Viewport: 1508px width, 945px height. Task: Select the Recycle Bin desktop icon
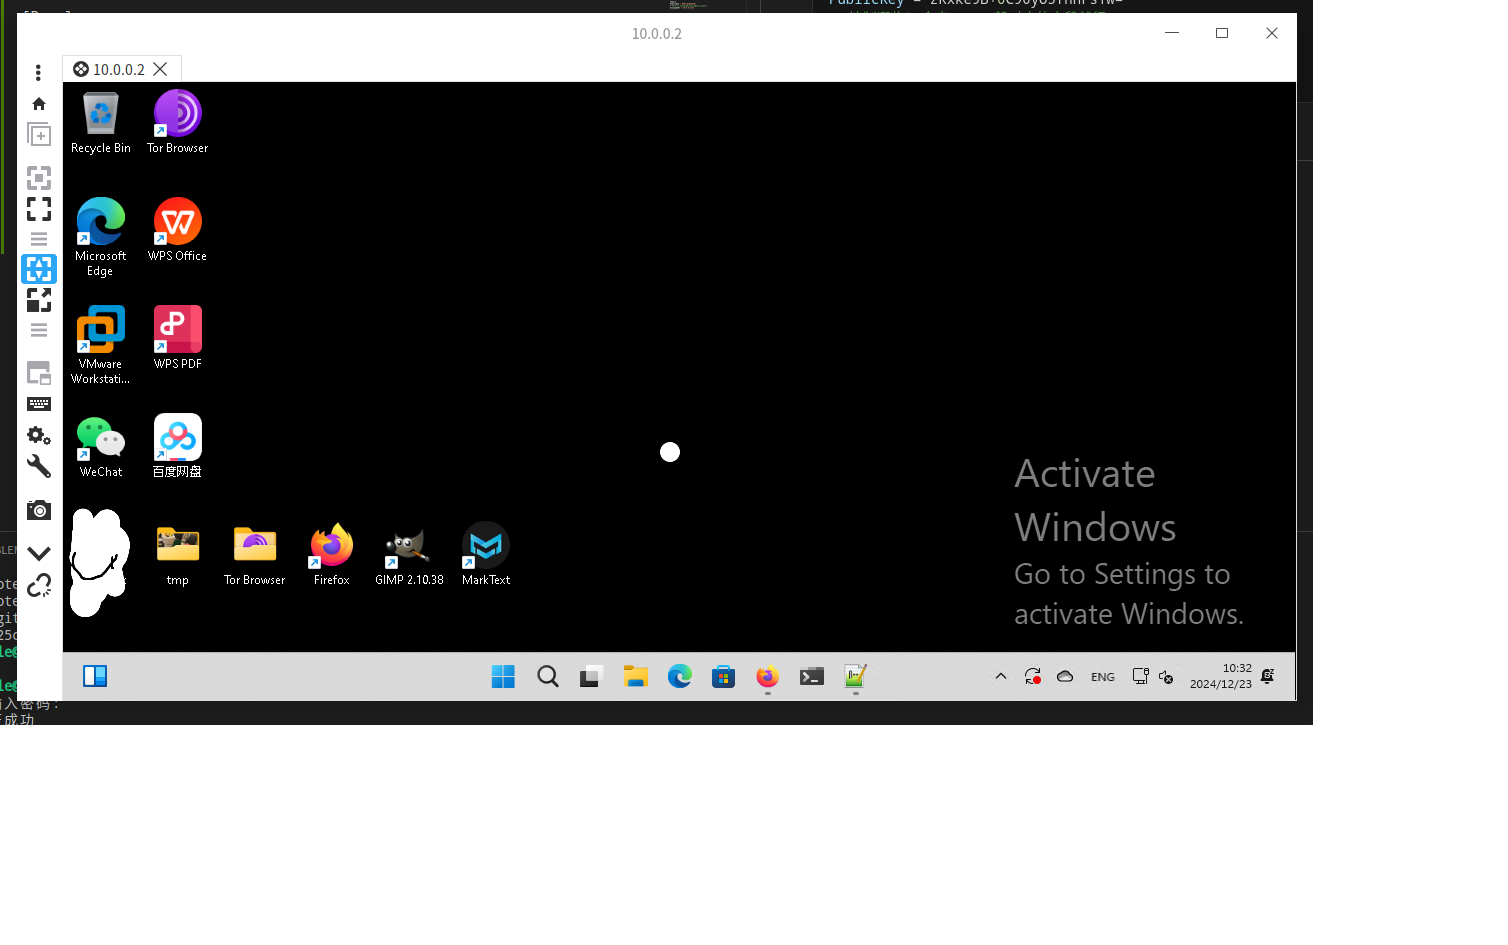[101, 123]
